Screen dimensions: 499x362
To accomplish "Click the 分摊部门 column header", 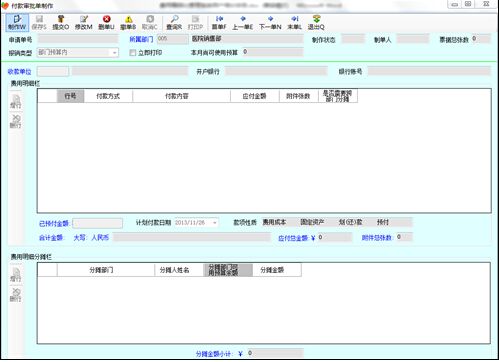I will (106, 270).
